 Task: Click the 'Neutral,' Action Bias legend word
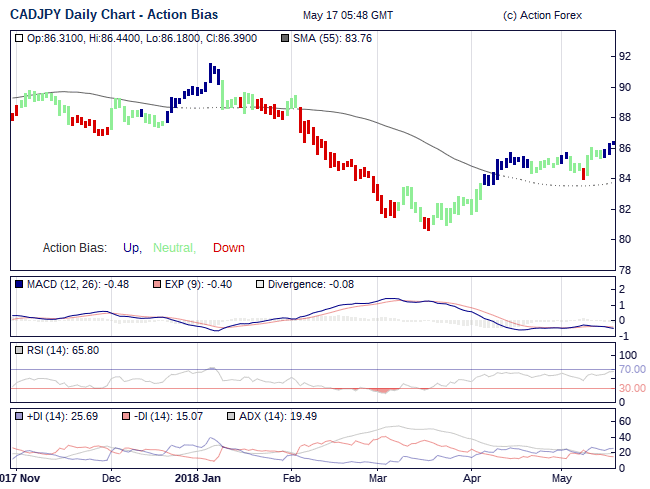click(175, 248)
